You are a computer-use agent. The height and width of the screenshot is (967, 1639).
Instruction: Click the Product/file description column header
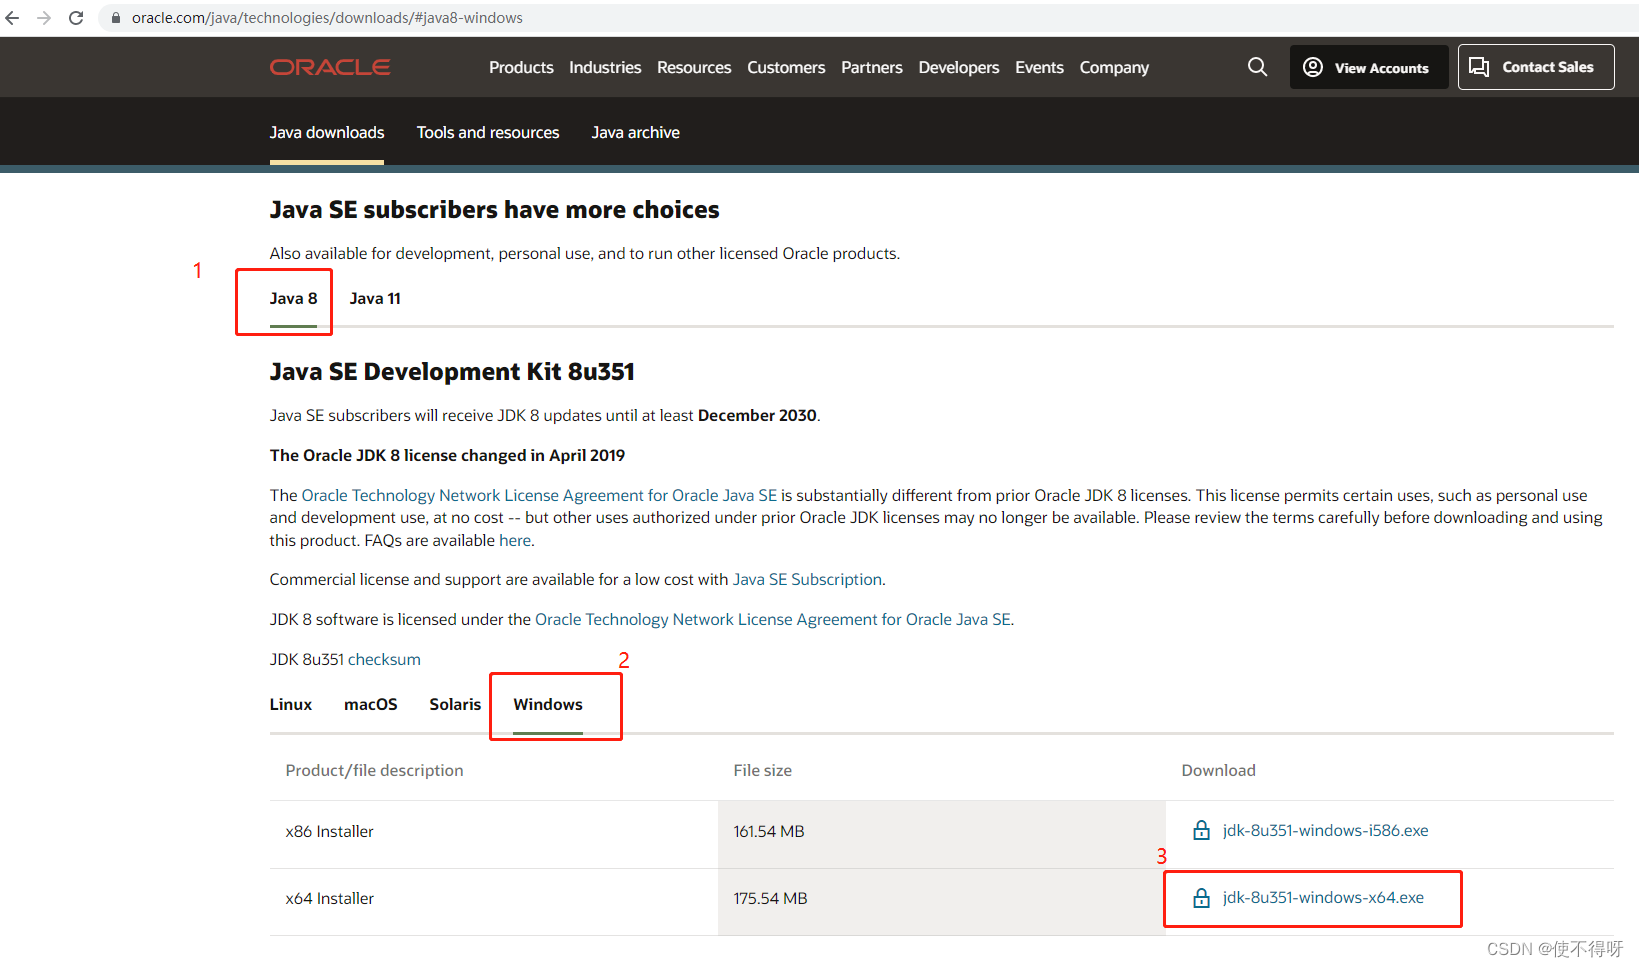pyautogui.click(x=374, y=770)
